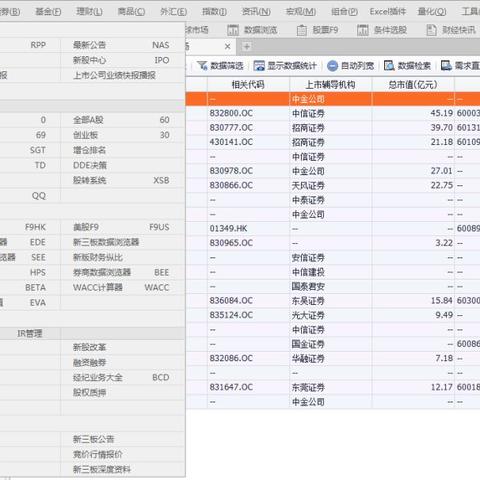Select 经纪业务大全 BCD menu entry
Viewport: 480px width, 480px height.
(x=123, y=378)
